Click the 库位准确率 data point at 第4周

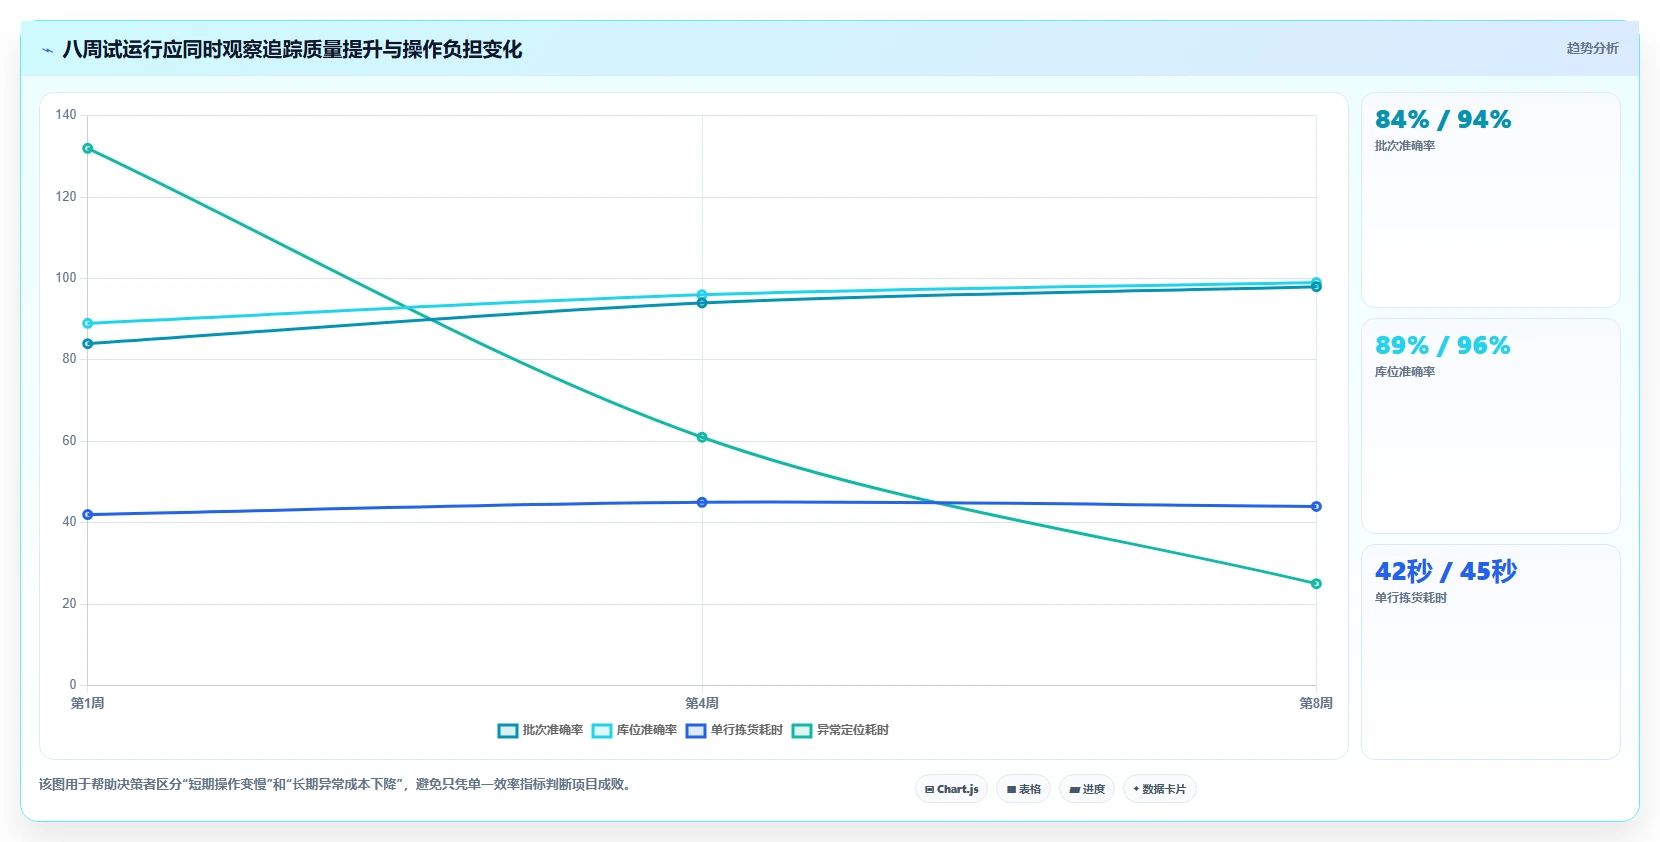click(x=702, y=295)
